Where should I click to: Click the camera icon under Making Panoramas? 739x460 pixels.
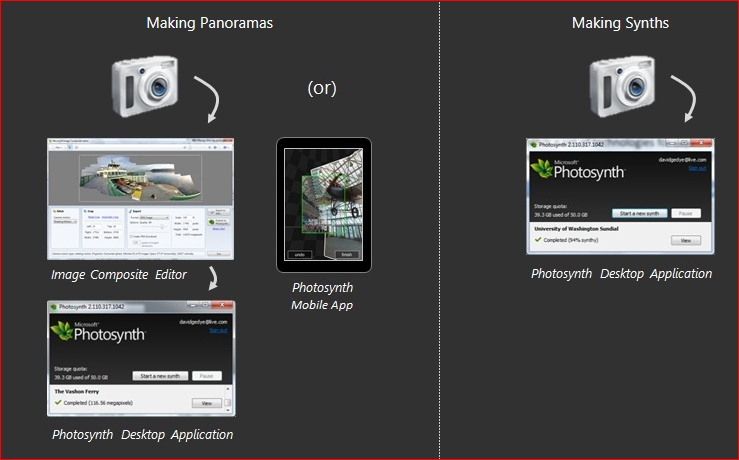(x=145, y=86)
